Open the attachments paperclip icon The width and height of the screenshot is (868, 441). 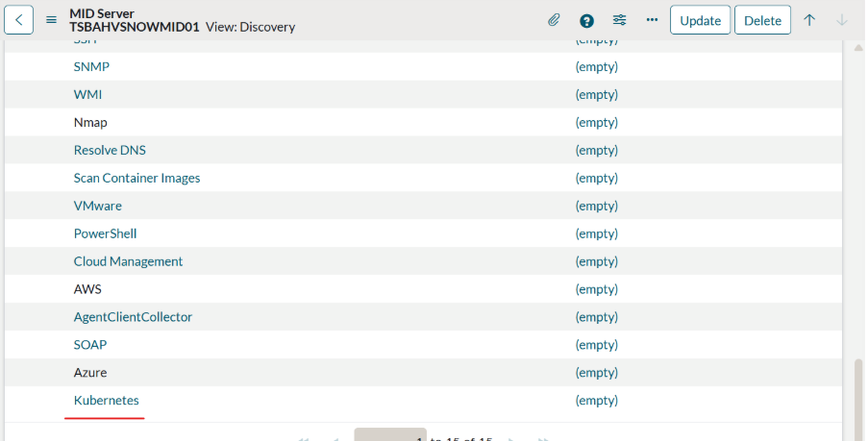tap(554, 20)
